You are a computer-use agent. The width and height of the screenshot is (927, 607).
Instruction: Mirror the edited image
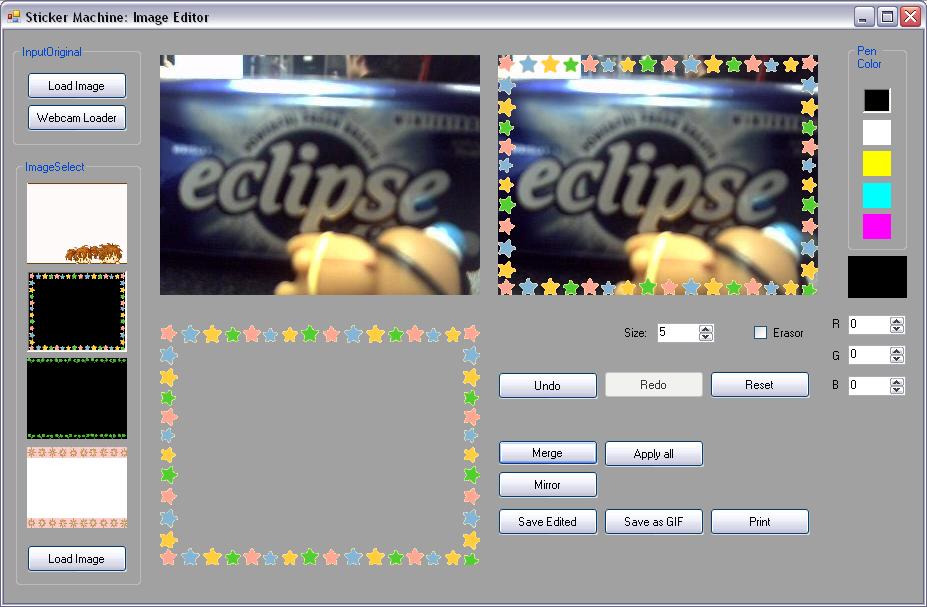pyautogui.click(x=547, y=485)
